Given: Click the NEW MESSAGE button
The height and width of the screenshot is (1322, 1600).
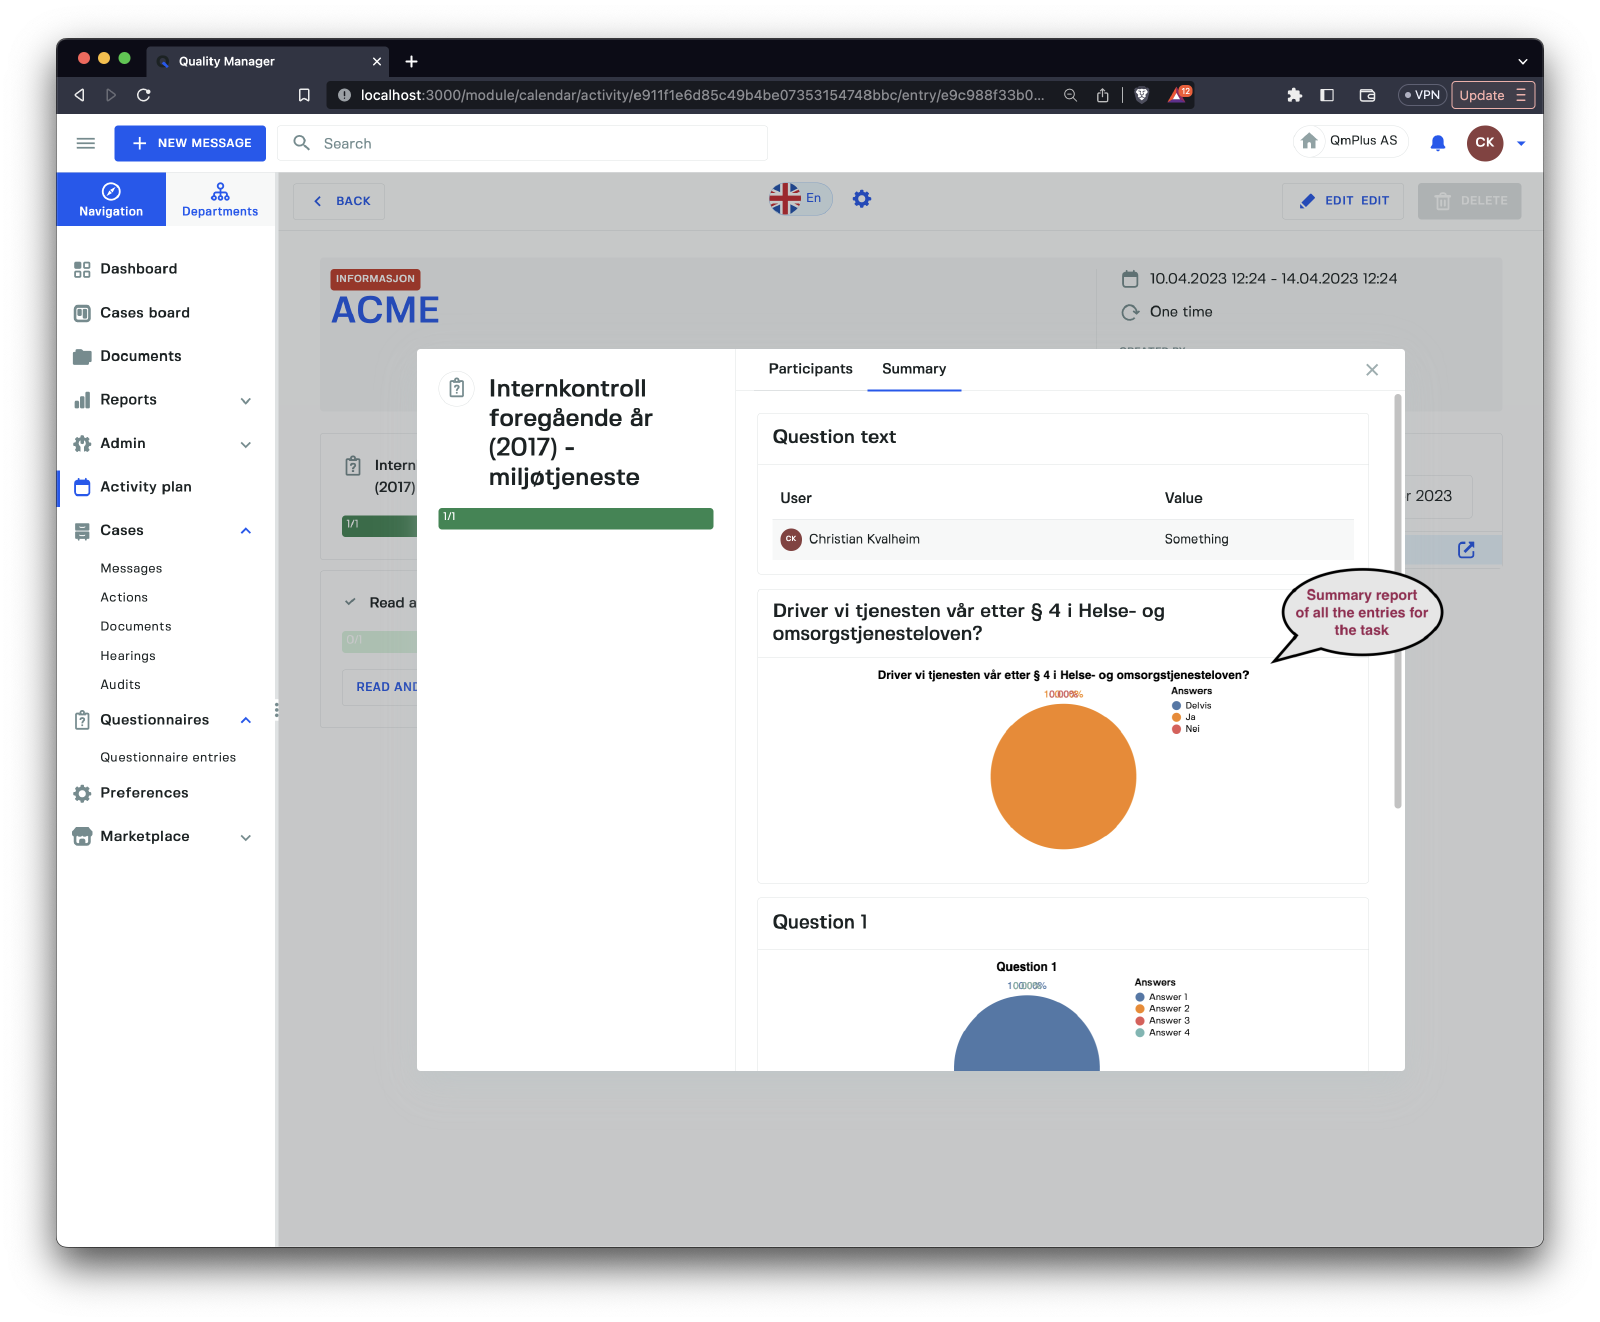Looking at the screenshot, I should (x=190, y=143).
